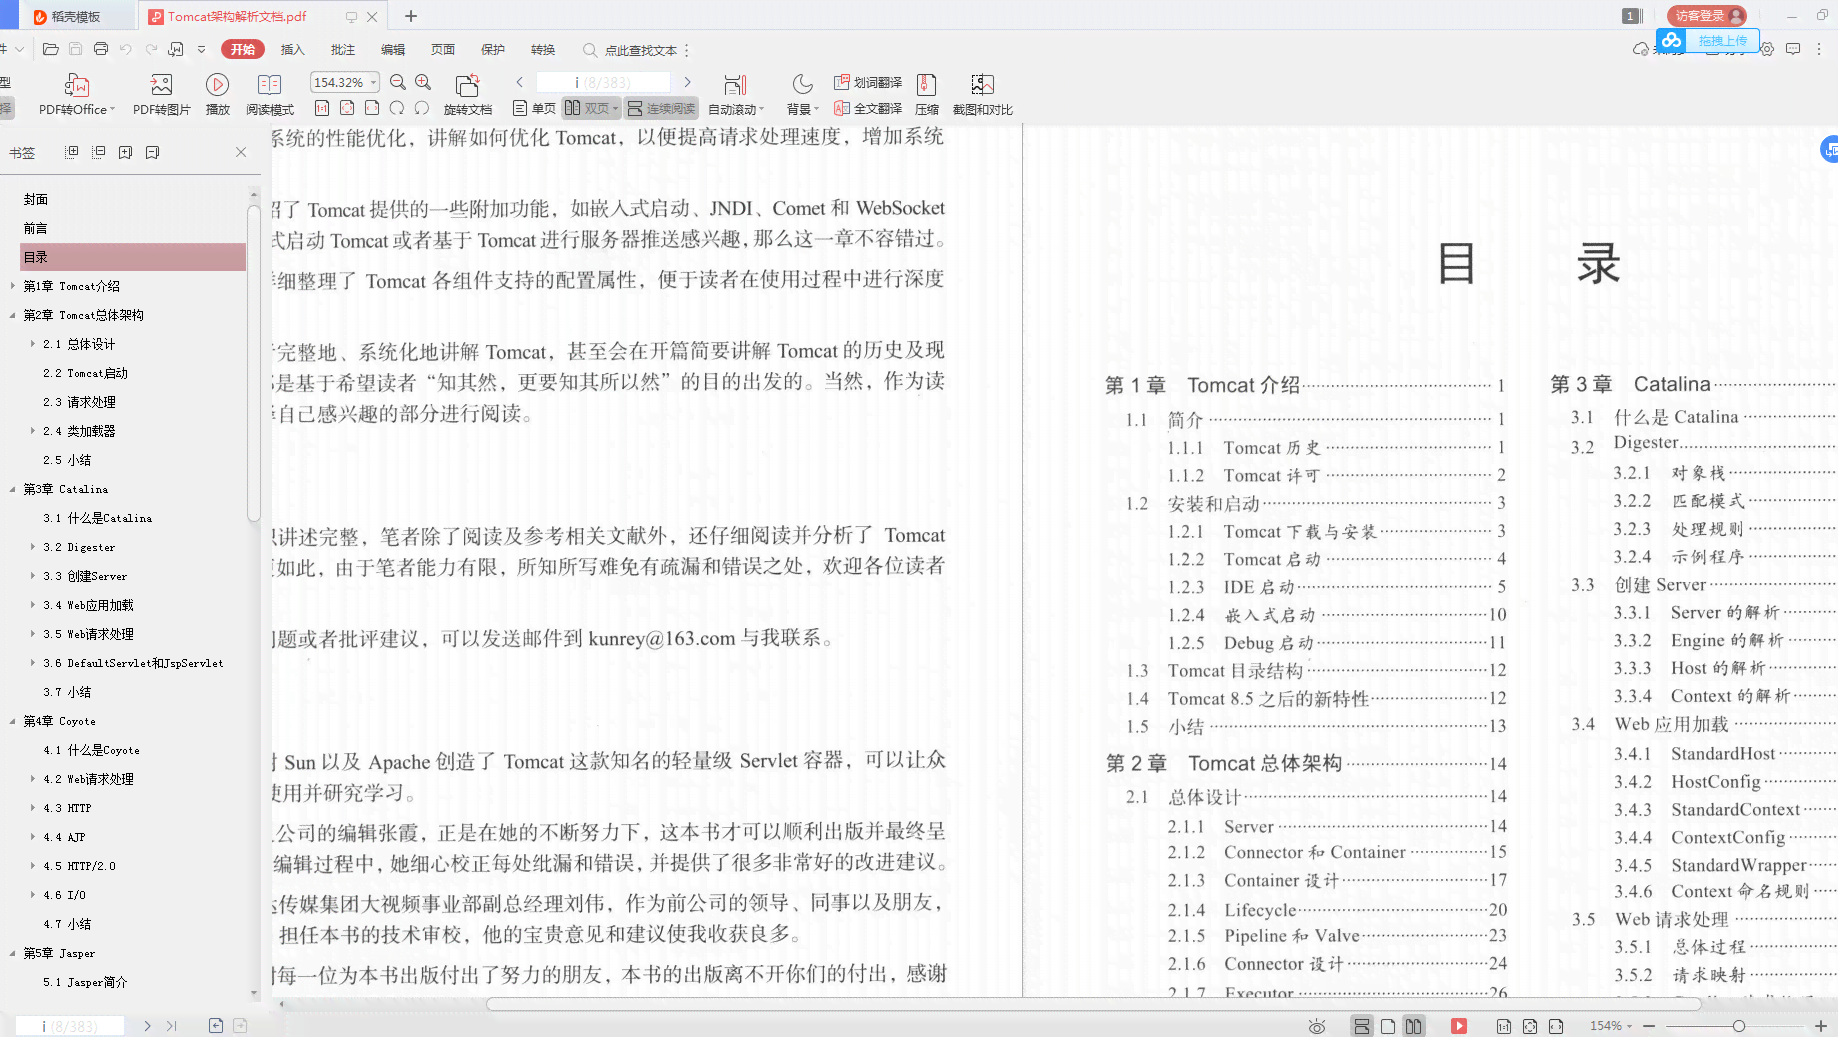Toggle 双页 double-page view
This screenshot has width=1838, height=1037.
tap(591, 108)
